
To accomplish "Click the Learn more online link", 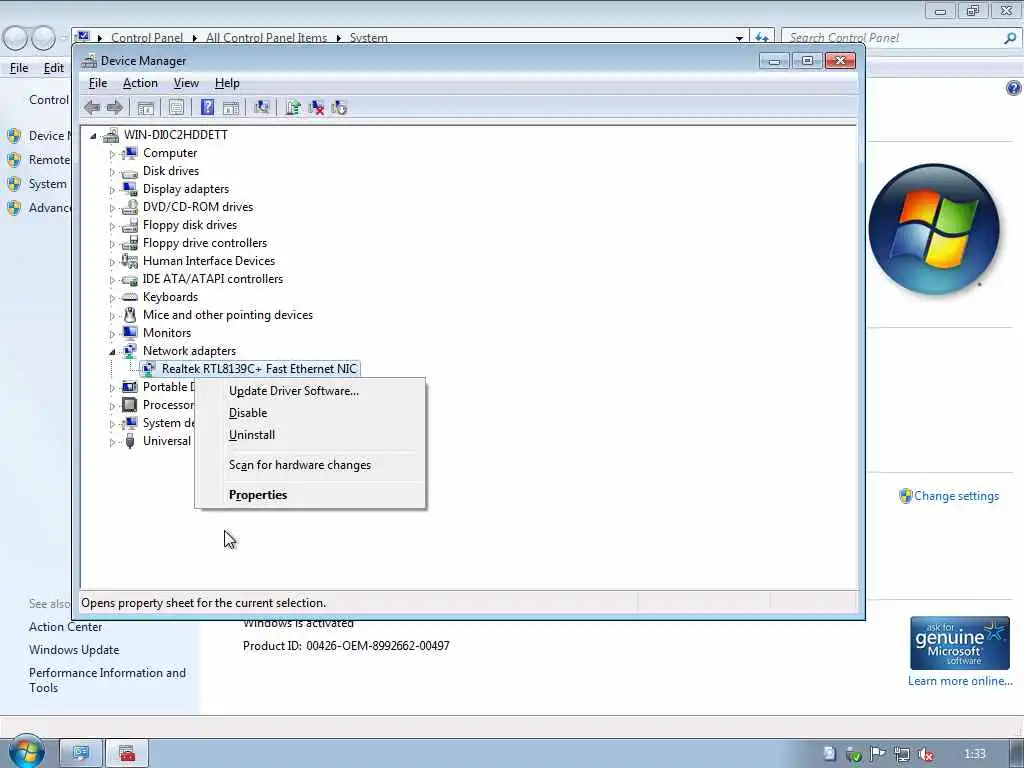I will click(x=960, y=681).
